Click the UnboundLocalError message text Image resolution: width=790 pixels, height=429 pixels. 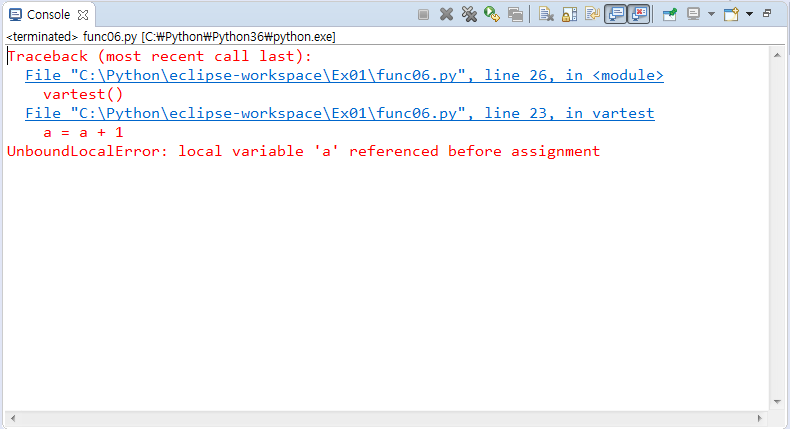(303, 151)
